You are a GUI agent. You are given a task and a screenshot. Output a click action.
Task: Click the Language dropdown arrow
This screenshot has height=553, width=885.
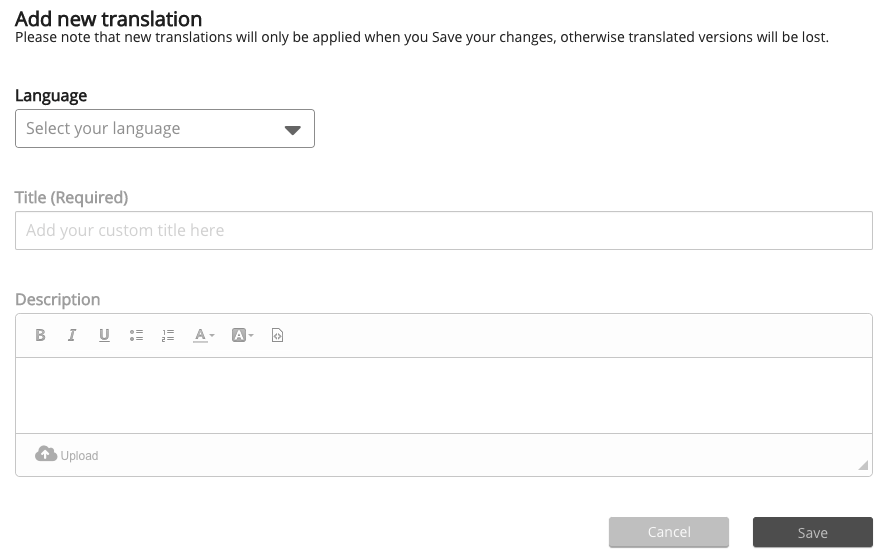pos(293,130)
